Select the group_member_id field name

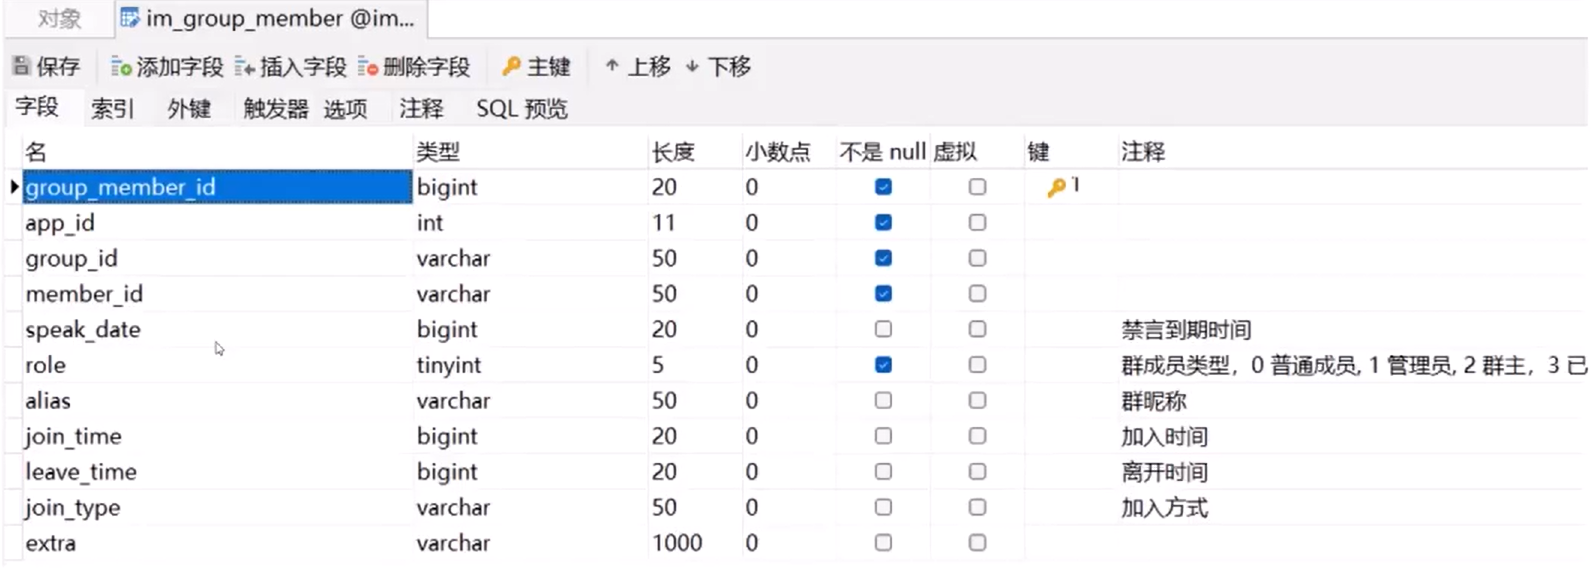[x=217, y=187]
